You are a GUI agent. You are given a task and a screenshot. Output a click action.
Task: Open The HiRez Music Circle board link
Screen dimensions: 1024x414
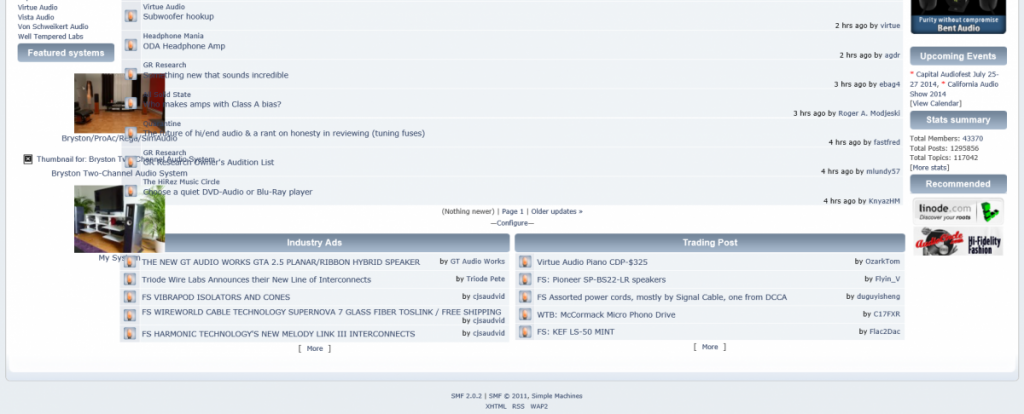pyautogui.click(x=181, y=182)
